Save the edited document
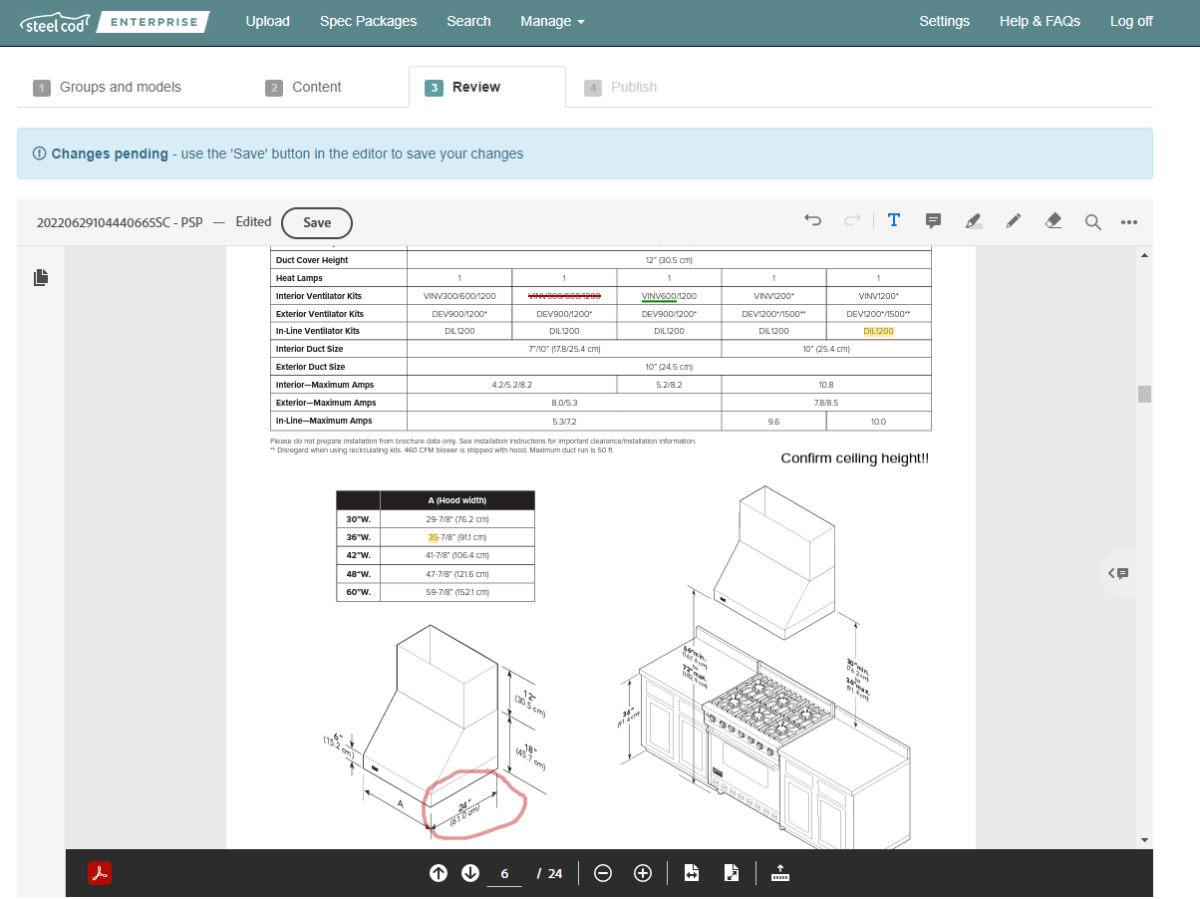1200x899 pixels. [317, 222]
